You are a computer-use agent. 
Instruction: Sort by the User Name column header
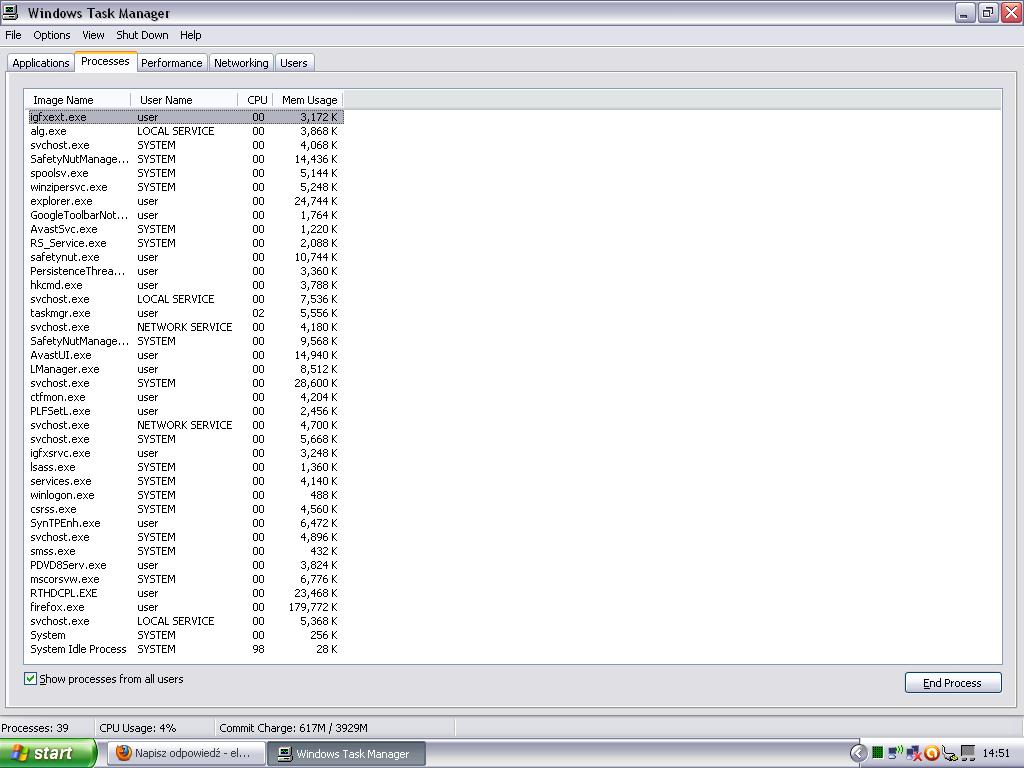pyautogui.click(x=184, y=100)
